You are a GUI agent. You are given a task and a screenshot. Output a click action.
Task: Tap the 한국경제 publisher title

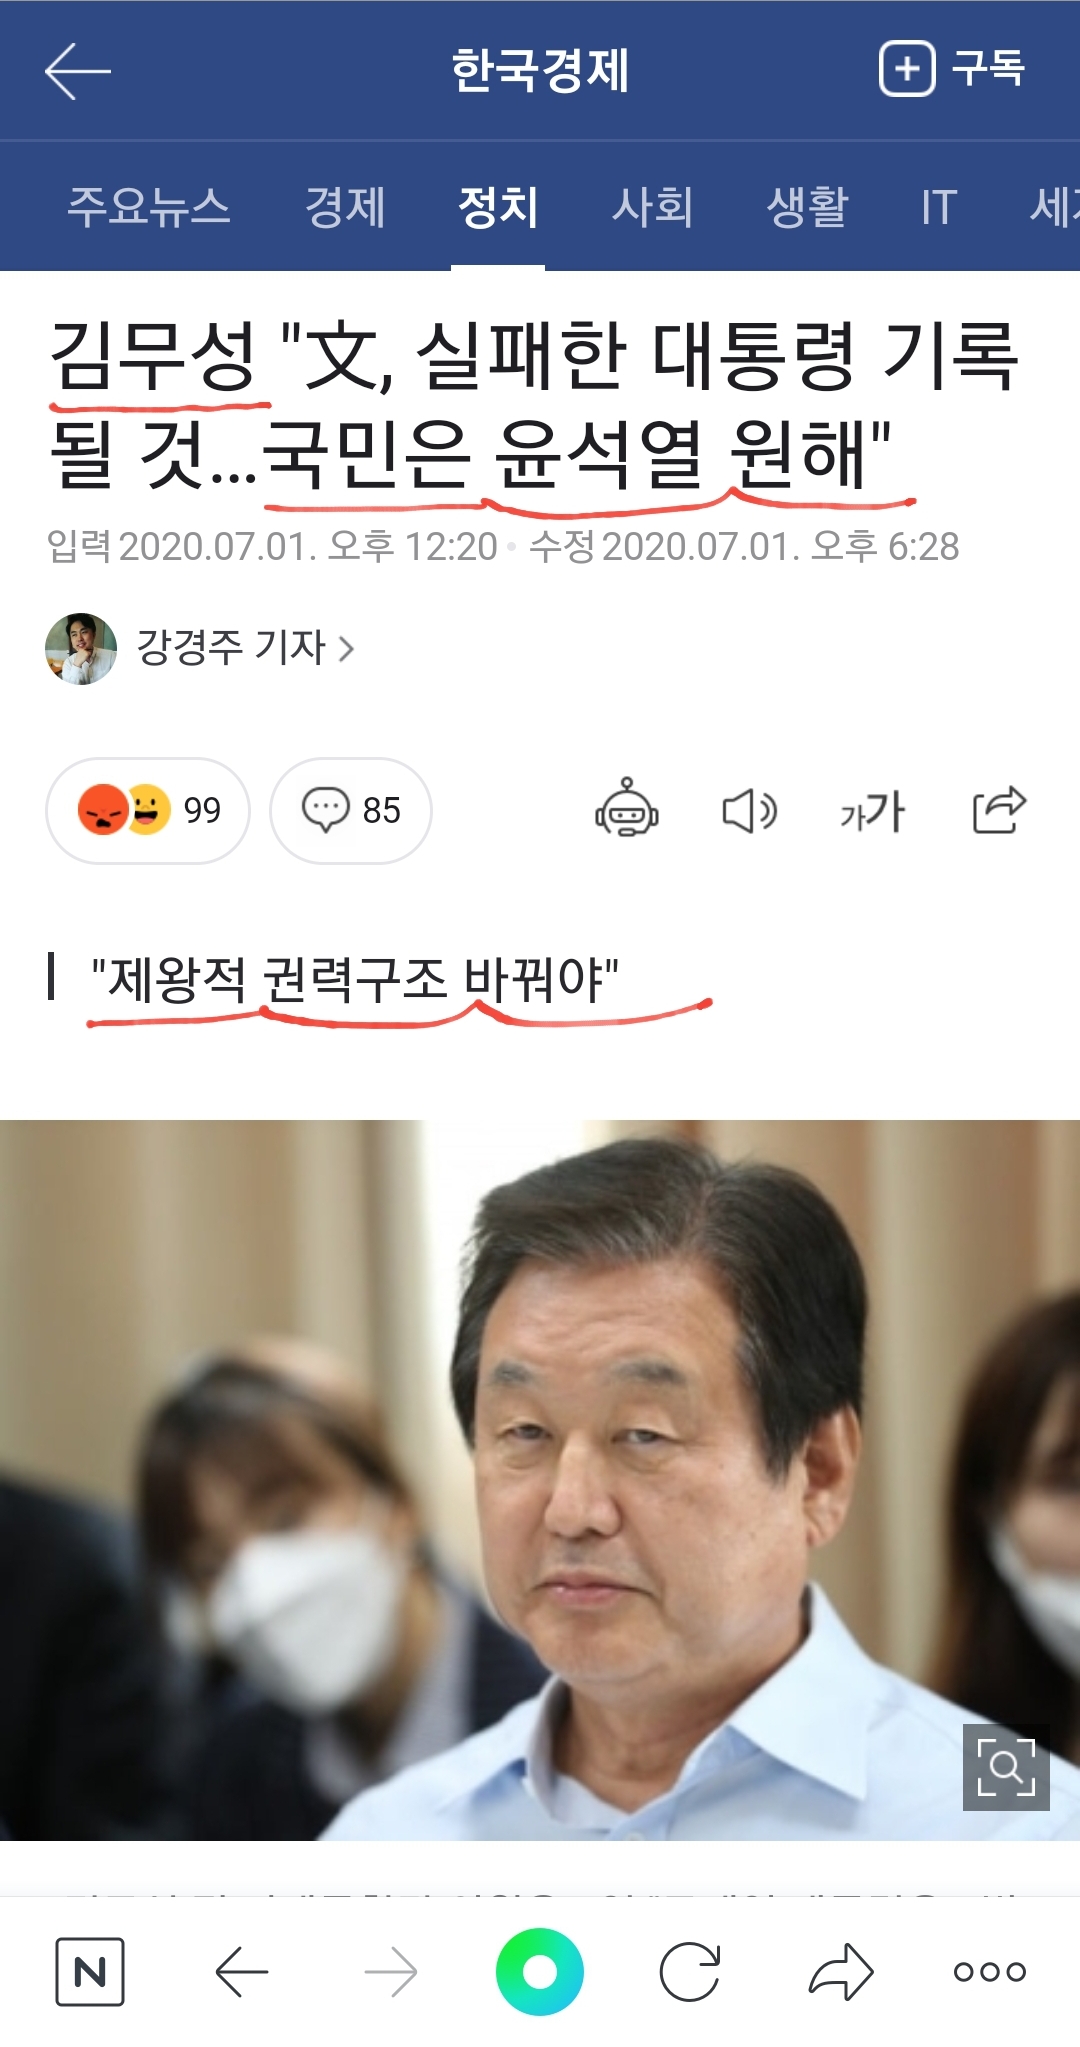click(540, 70)
